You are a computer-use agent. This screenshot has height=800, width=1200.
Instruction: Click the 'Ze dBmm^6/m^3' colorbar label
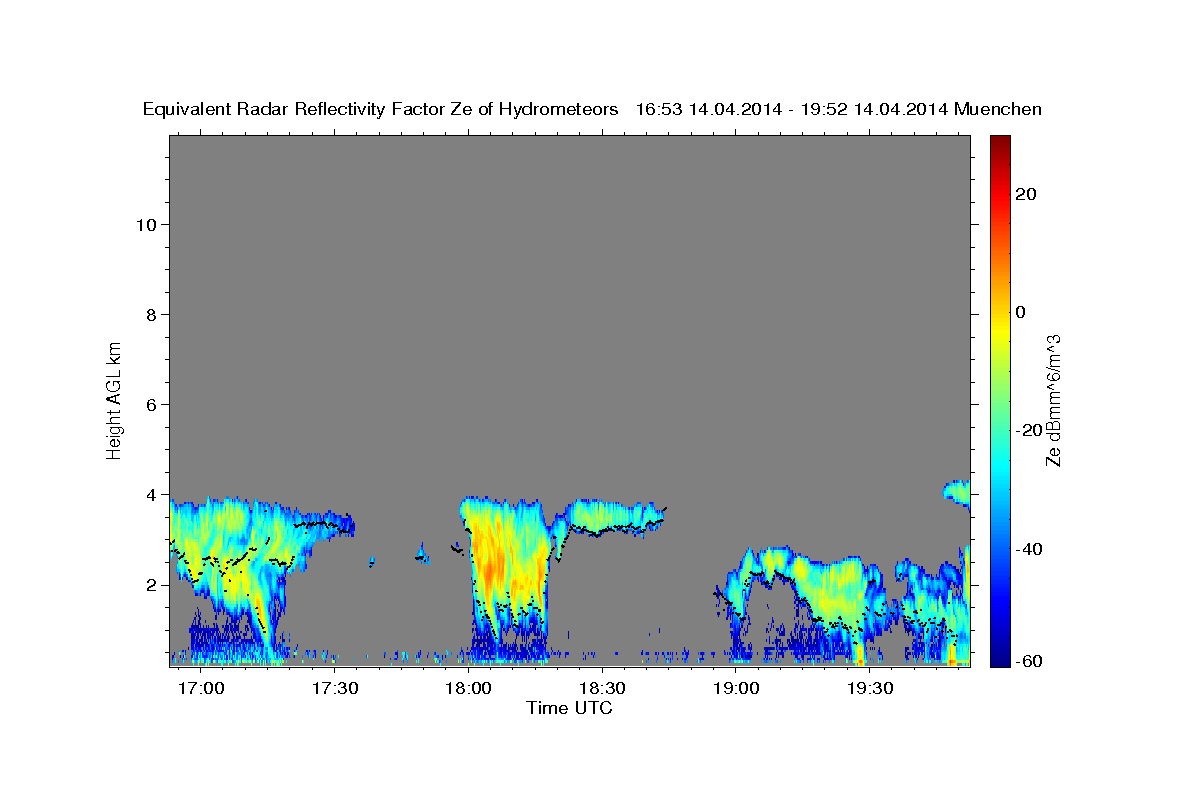point(1053,400)
